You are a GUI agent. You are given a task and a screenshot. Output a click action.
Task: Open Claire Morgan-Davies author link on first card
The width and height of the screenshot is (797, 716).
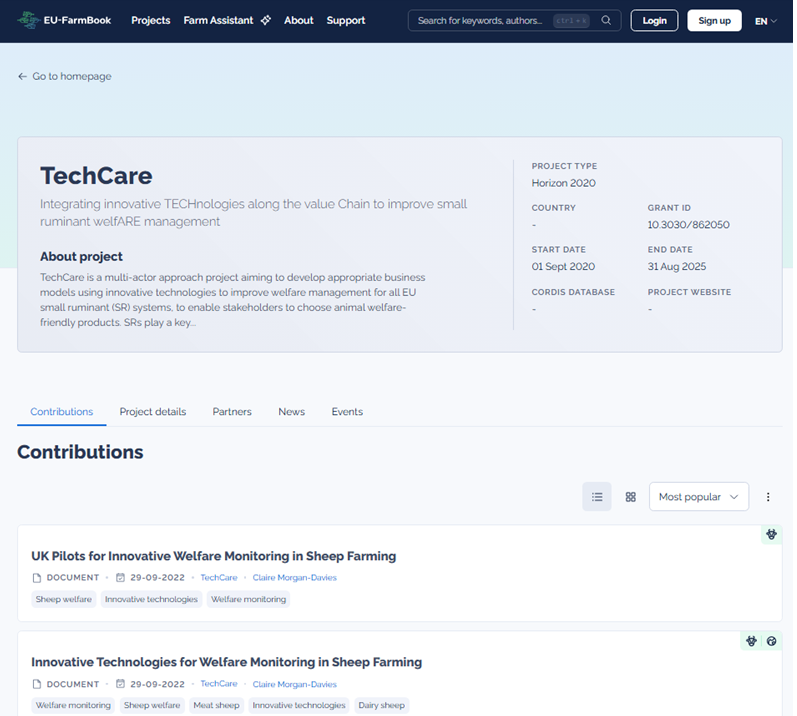pos(294,578)
